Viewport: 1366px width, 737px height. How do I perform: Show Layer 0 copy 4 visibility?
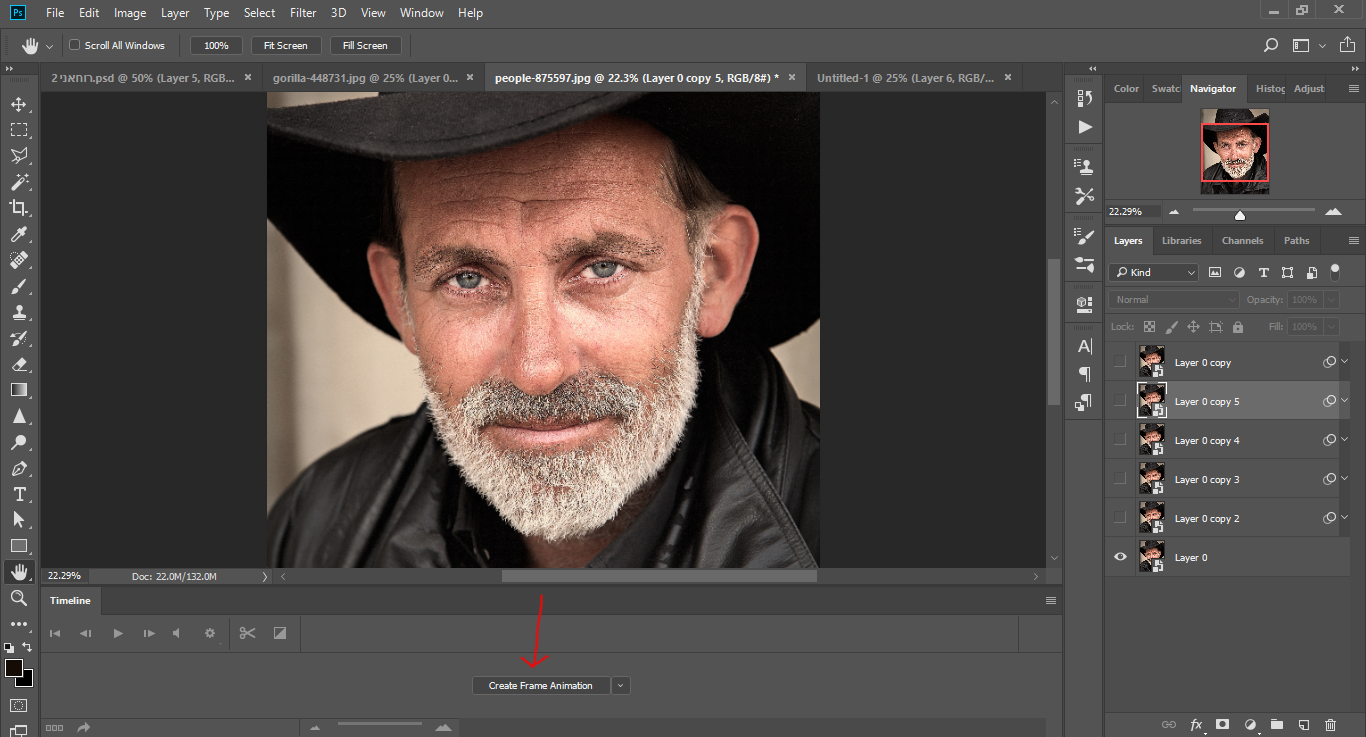[x=1120, y=440]
